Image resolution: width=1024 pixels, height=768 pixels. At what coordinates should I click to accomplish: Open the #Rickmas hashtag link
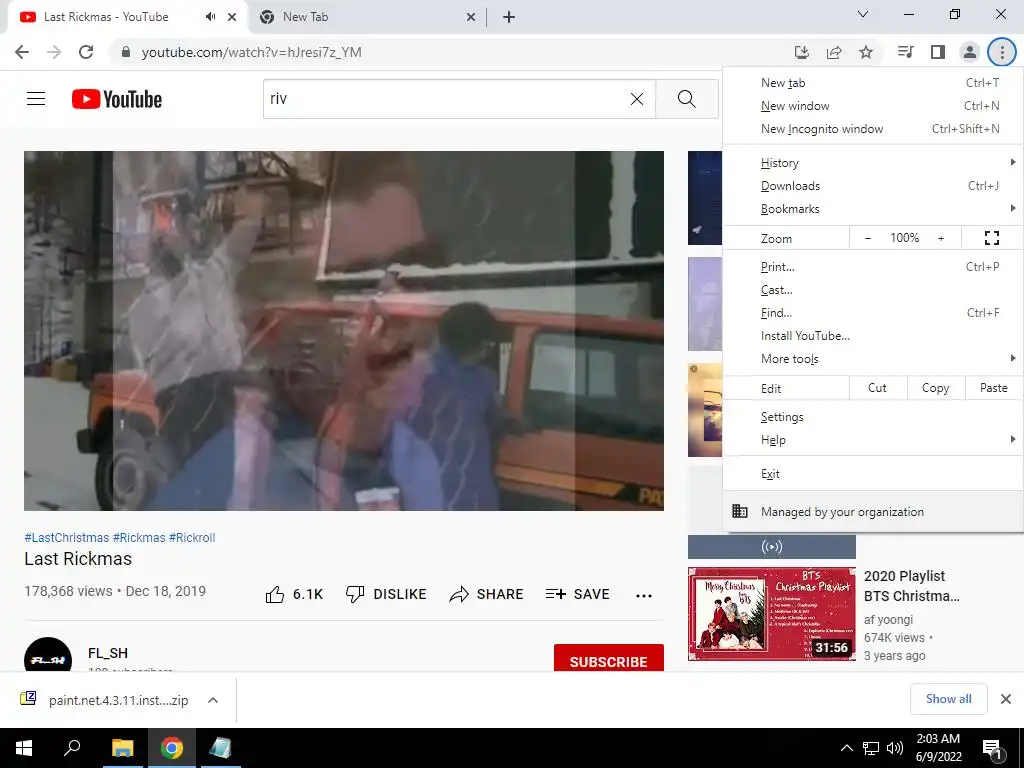(x=139, y=537)
